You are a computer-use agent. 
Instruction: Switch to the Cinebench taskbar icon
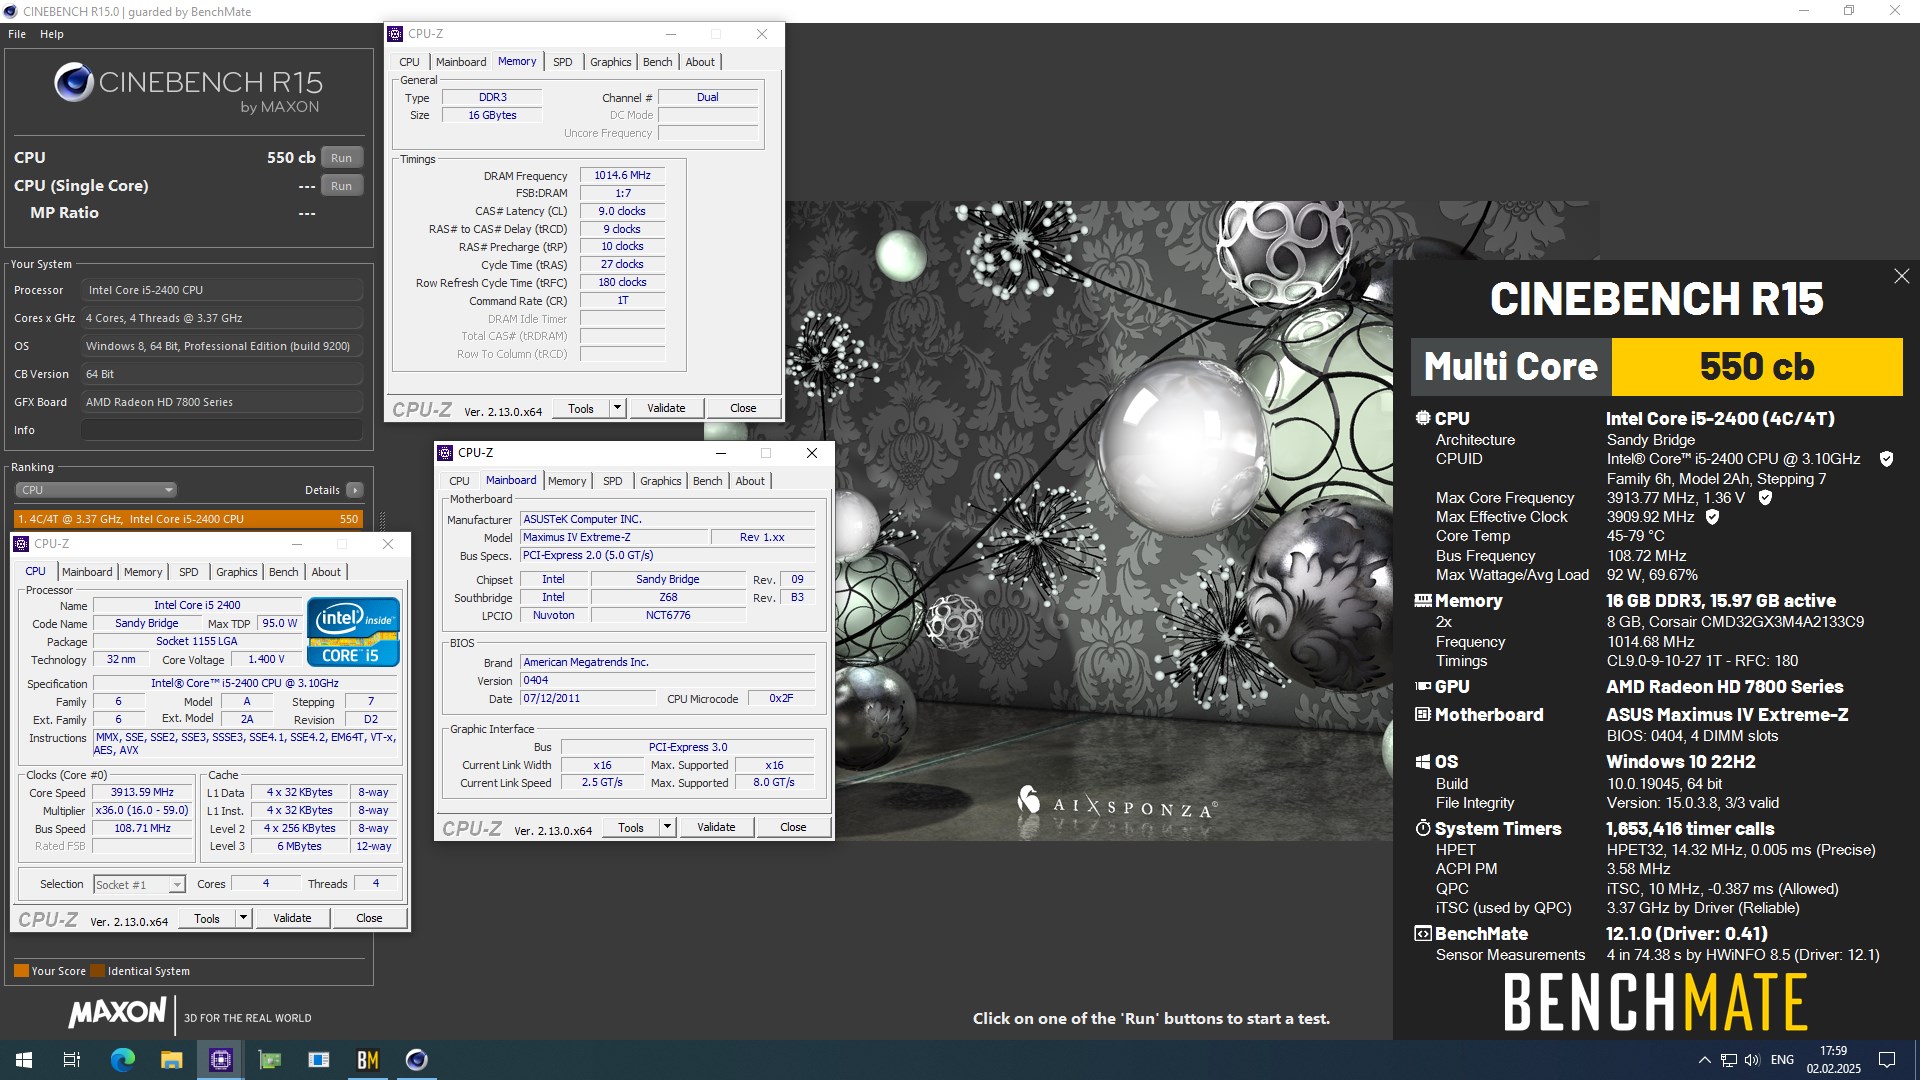click(416, 1060)
